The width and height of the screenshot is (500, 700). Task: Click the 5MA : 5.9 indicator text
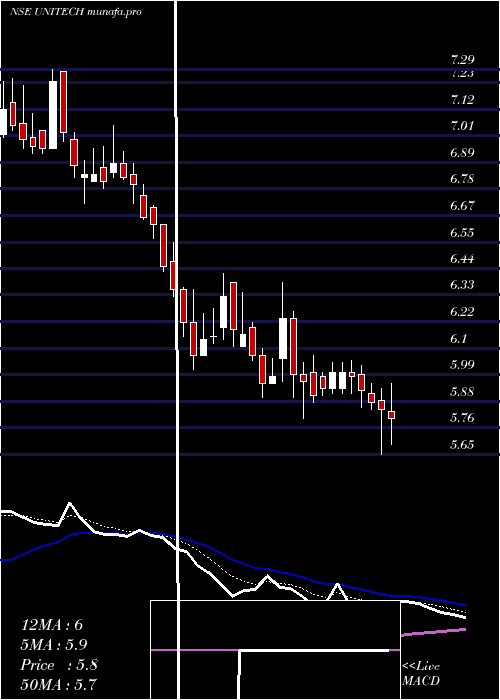(54, 645)
